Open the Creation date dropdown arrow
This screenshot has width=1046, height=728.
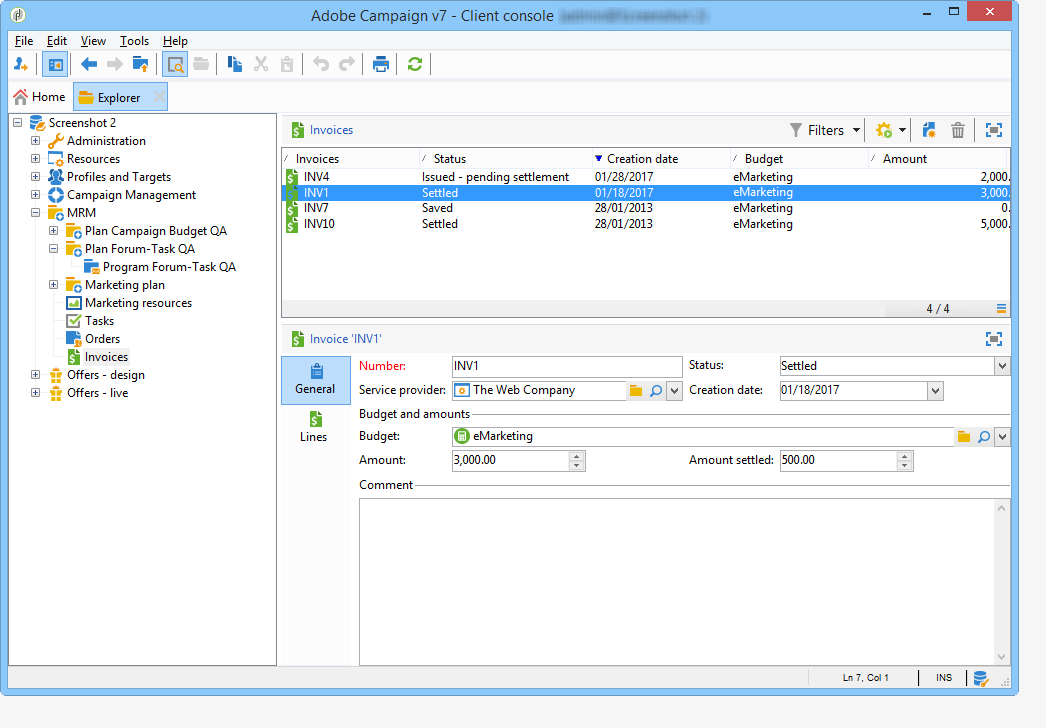[x=935, y=391]
